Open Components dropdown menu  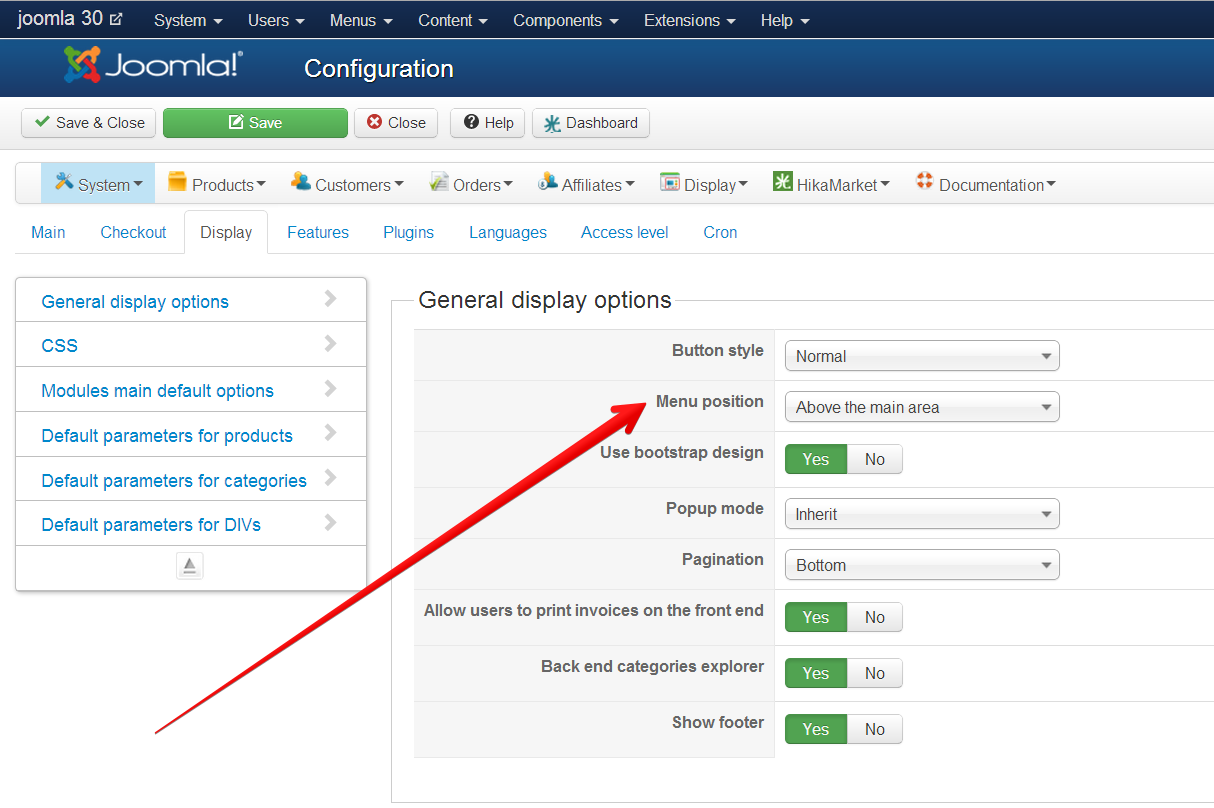click(x=566, y=20)
